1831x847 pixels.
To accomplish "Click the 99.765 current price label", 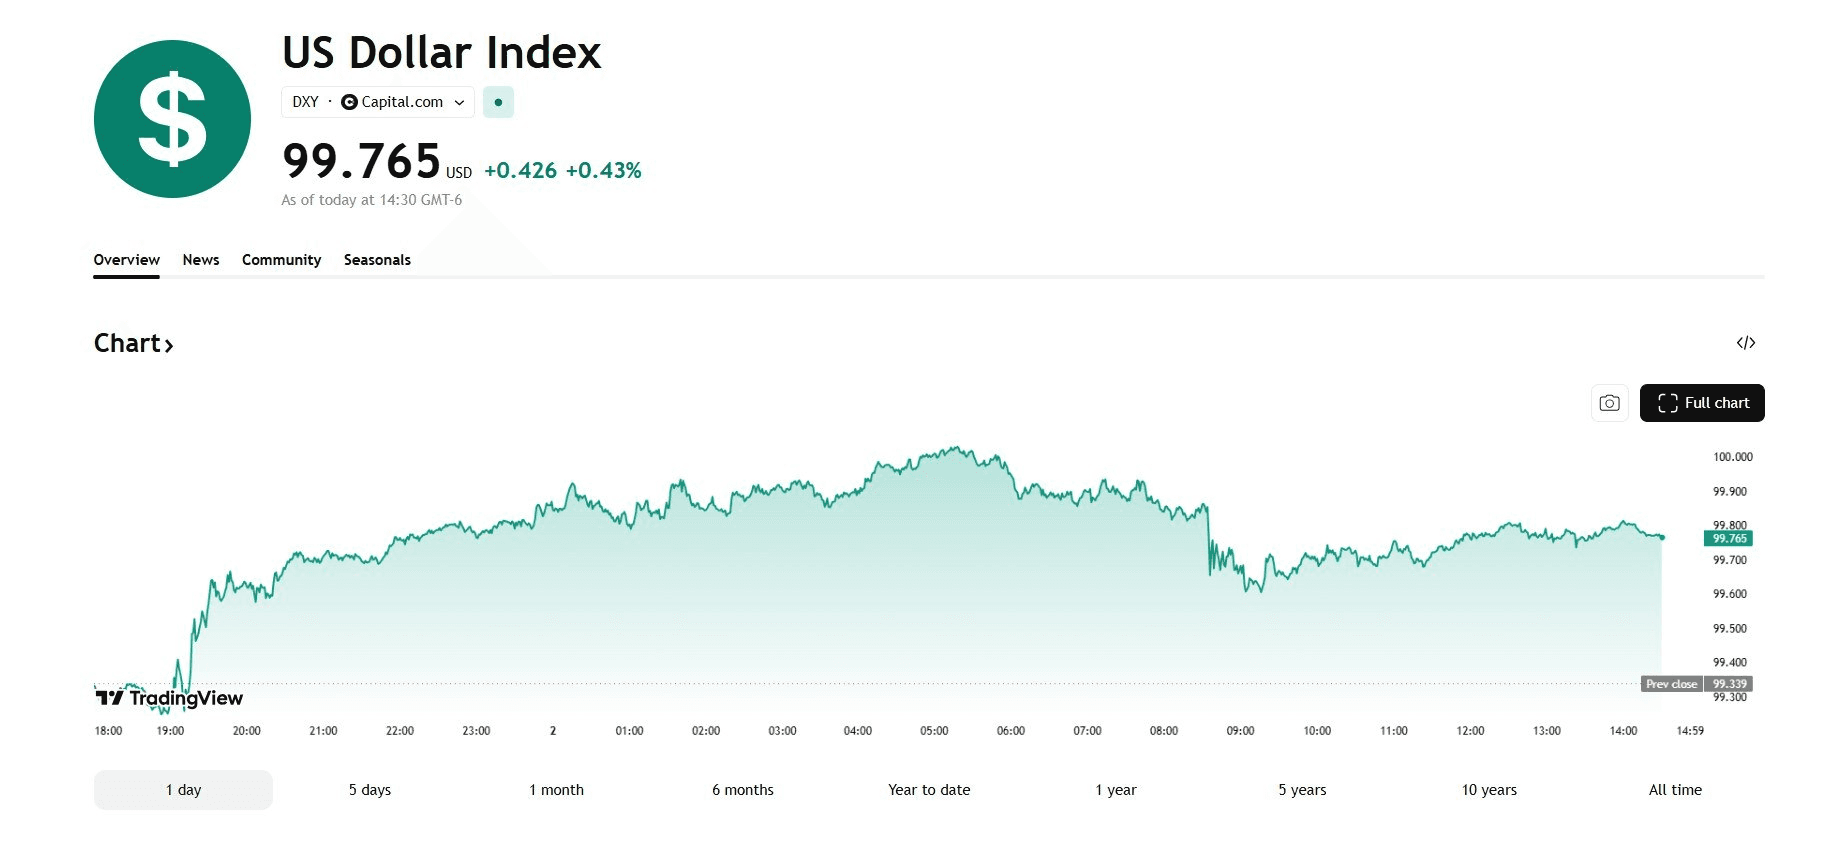I will click(1728, 539).
